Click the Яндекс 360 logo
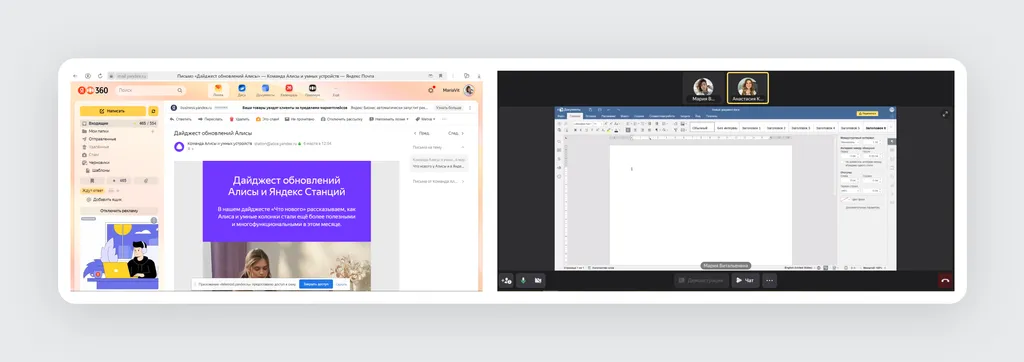The image size is (1024, 362). 93,90
